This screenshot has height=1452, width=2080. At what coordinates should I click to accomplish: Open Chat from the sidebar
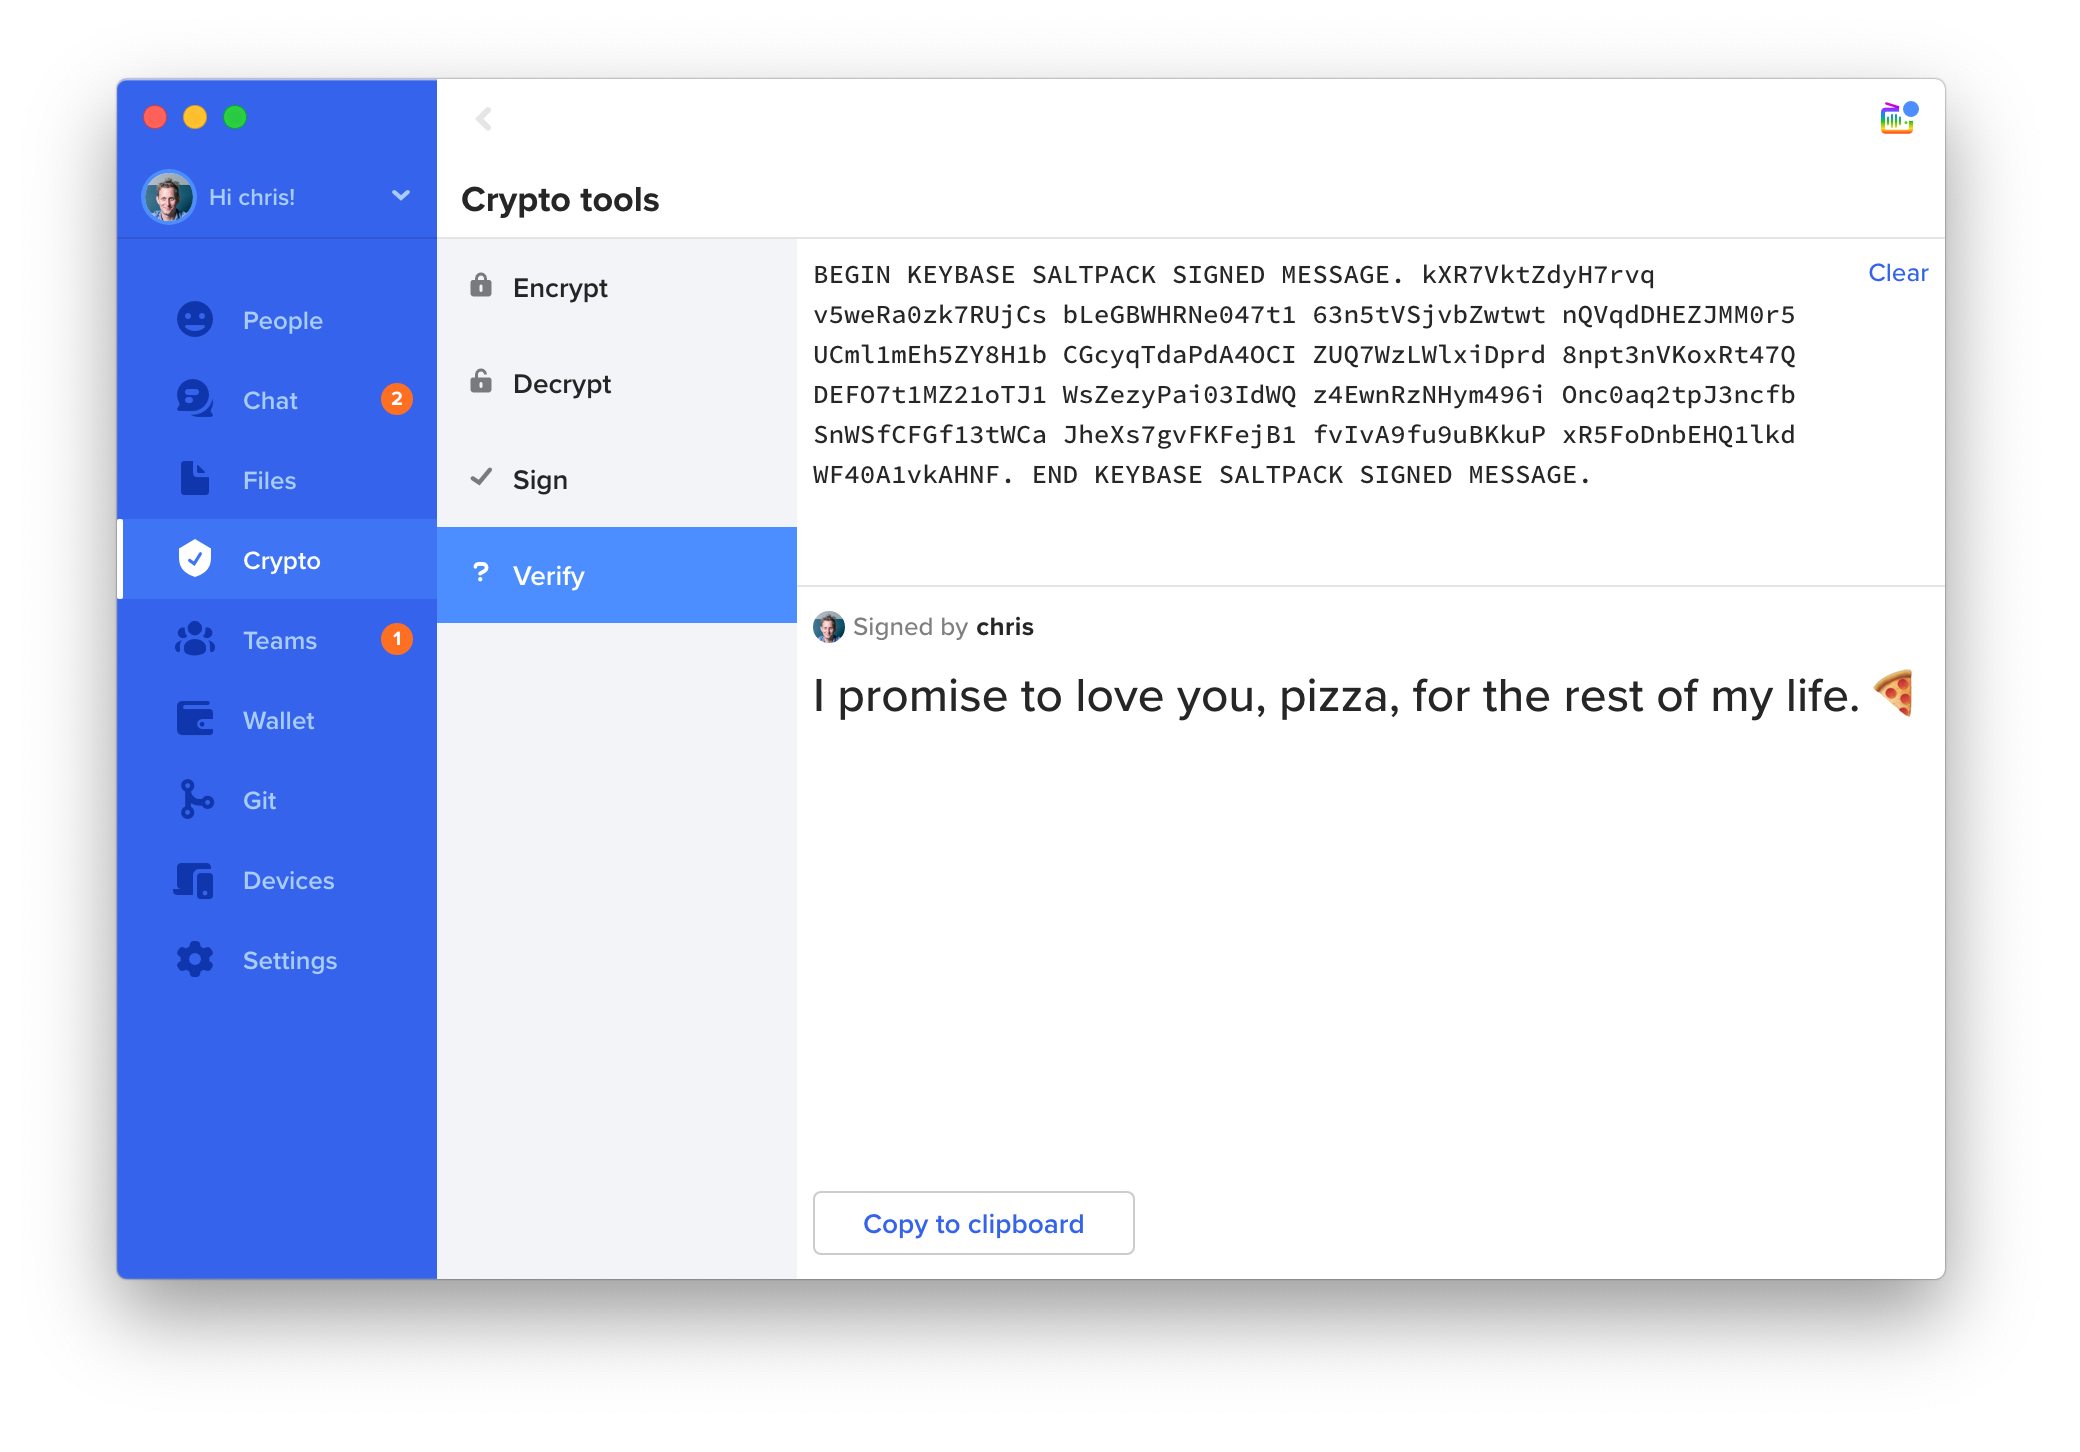pyautogui.click(x=277, y=400)
